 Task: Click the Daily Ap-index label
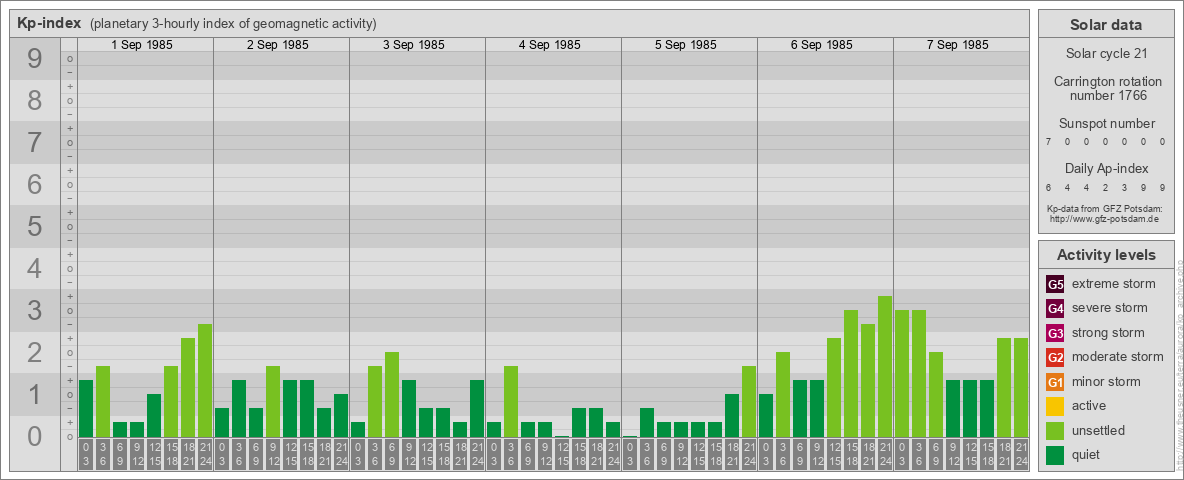coord(1106,168)
